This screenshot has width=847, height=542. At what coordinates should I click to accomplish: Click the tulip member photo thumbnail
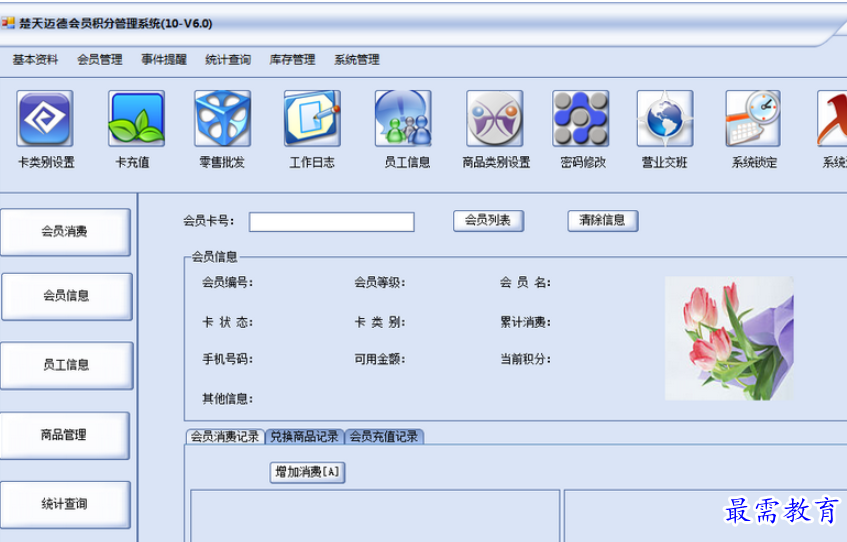click(729, 338)
